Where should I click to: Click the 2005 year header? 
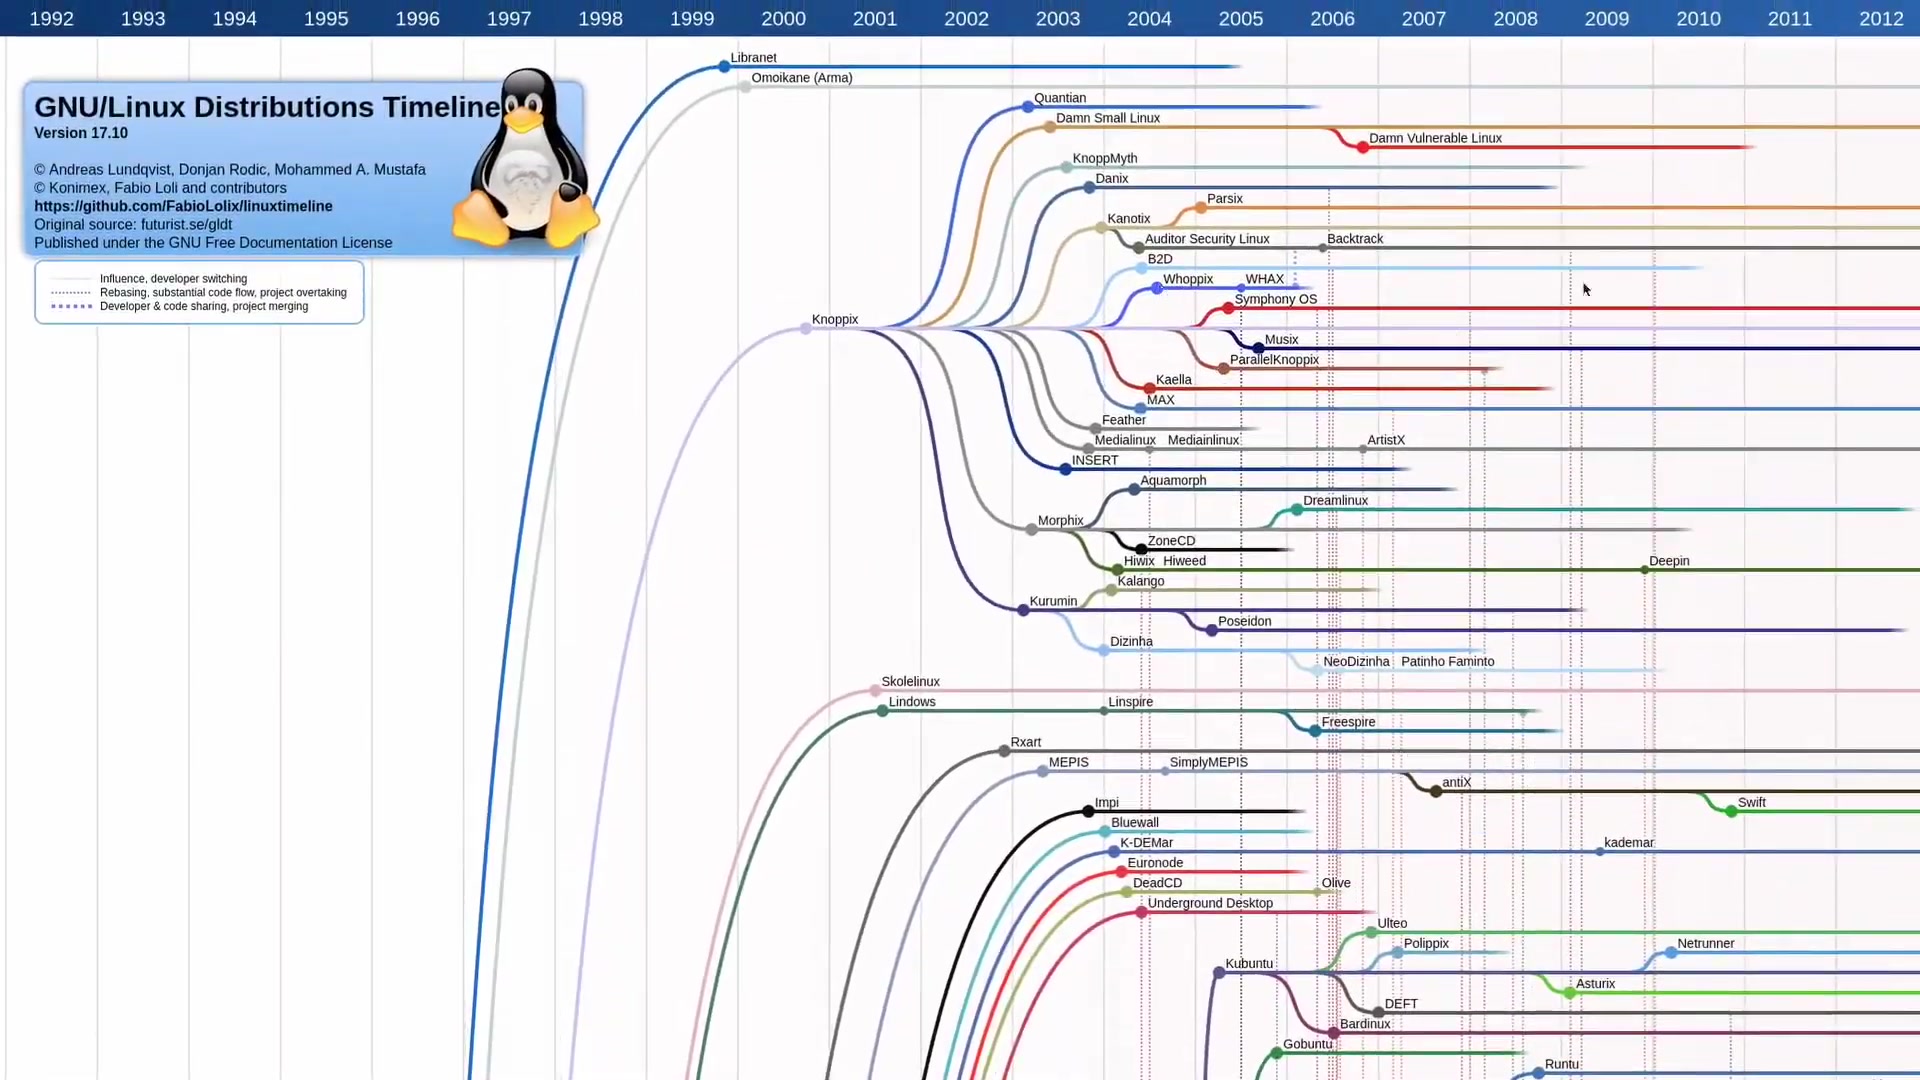point(1241,18)
